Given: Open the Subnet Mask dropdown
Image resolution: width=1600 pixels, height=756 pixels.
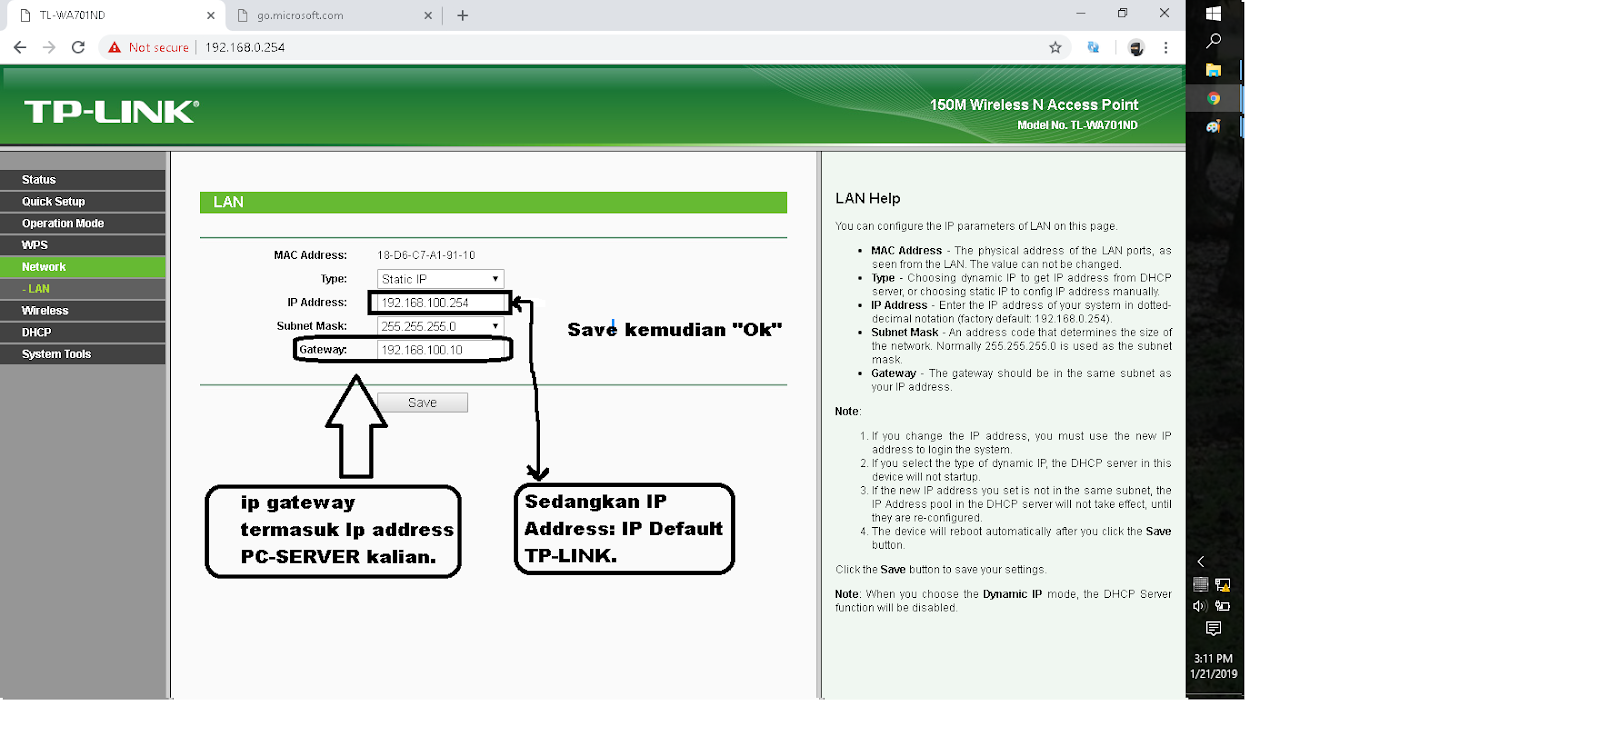Looking at the screenshot, I should [440, 326].
